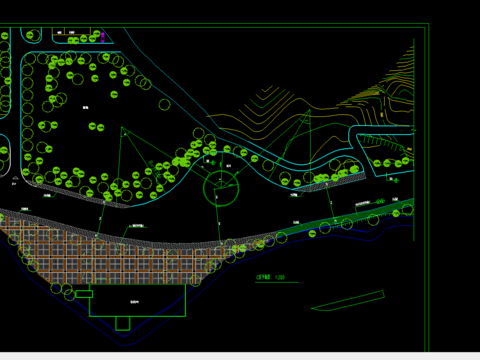Select the large green rectangular building outline

tap(137, 300)
